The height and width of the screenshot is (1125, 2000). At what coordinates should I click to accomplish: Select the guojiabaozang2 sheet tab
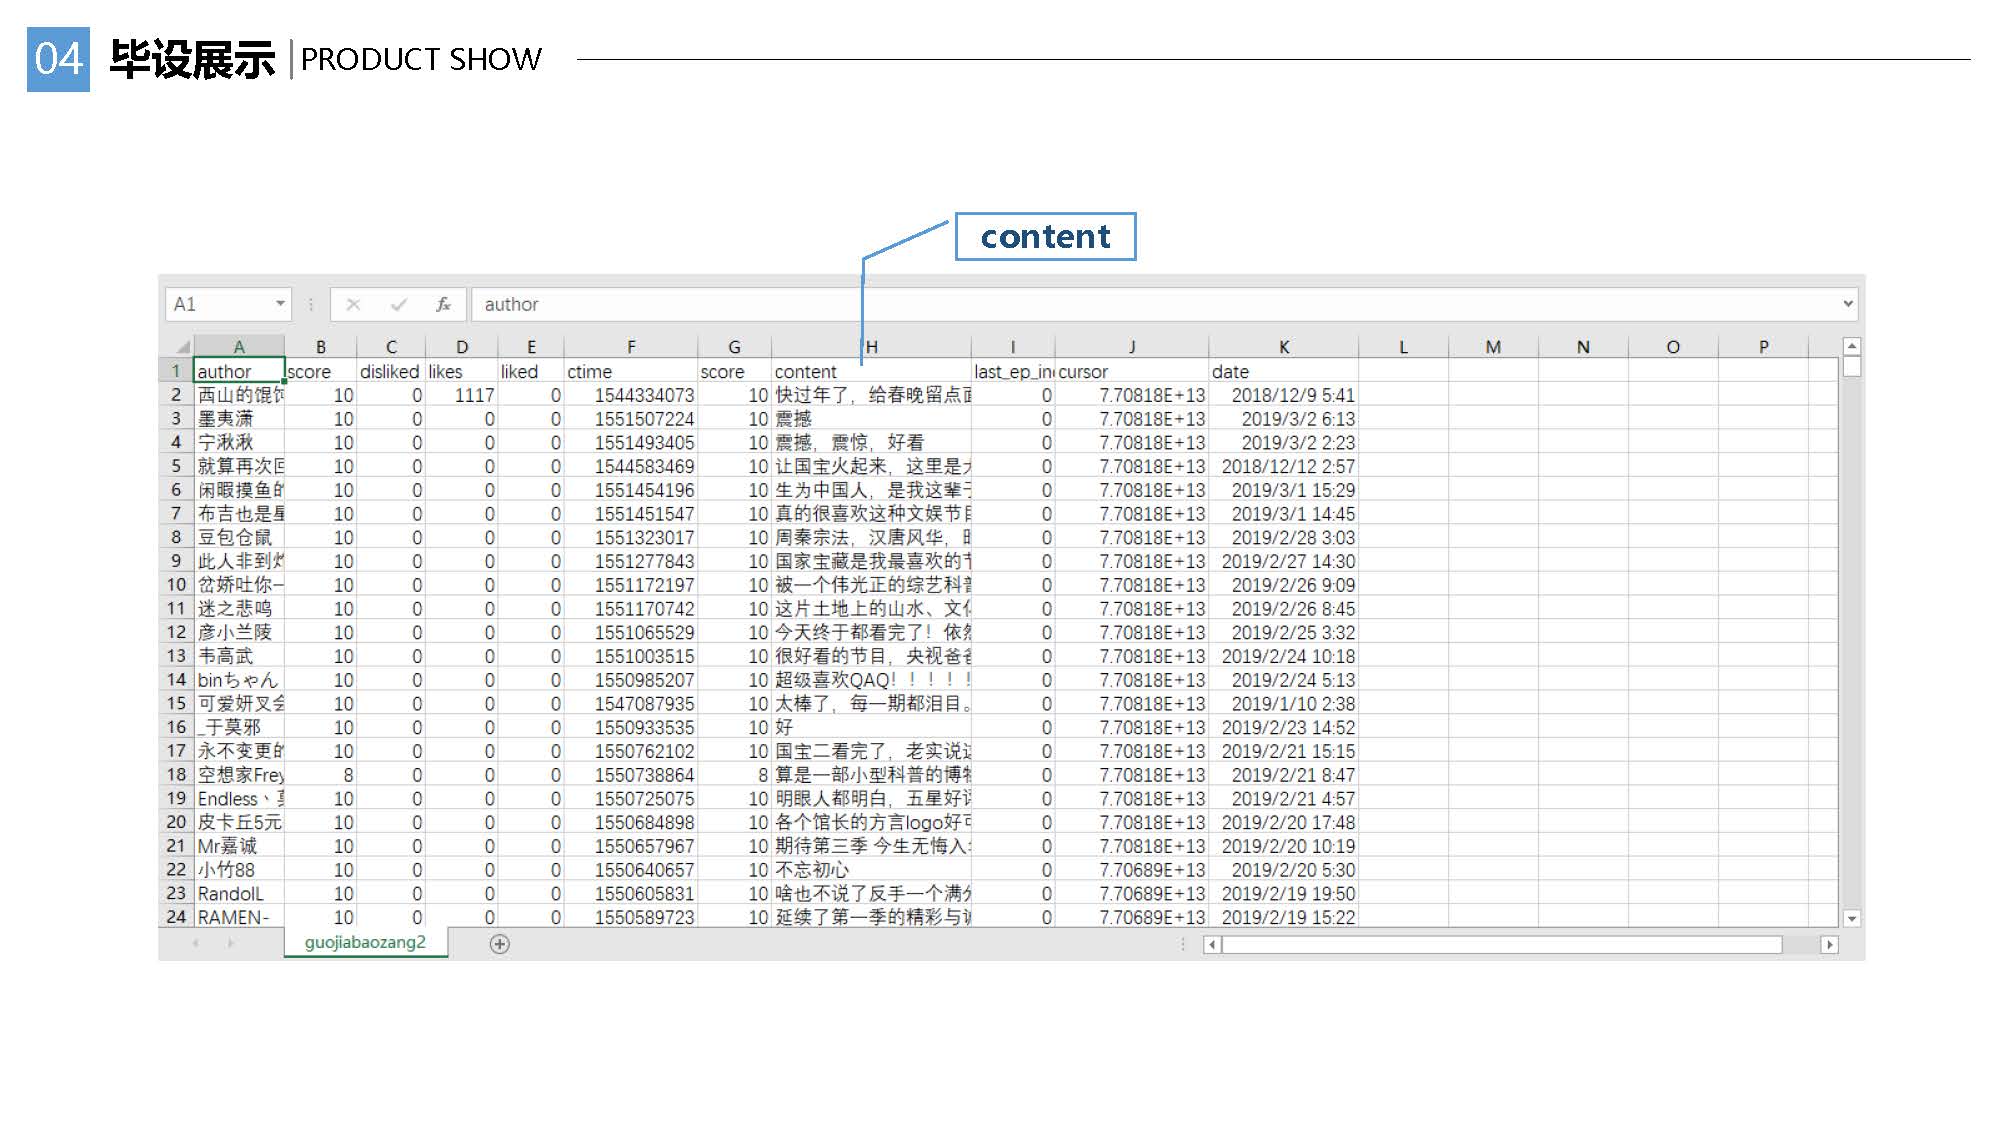pyautogui.click(x=365, y=943)
